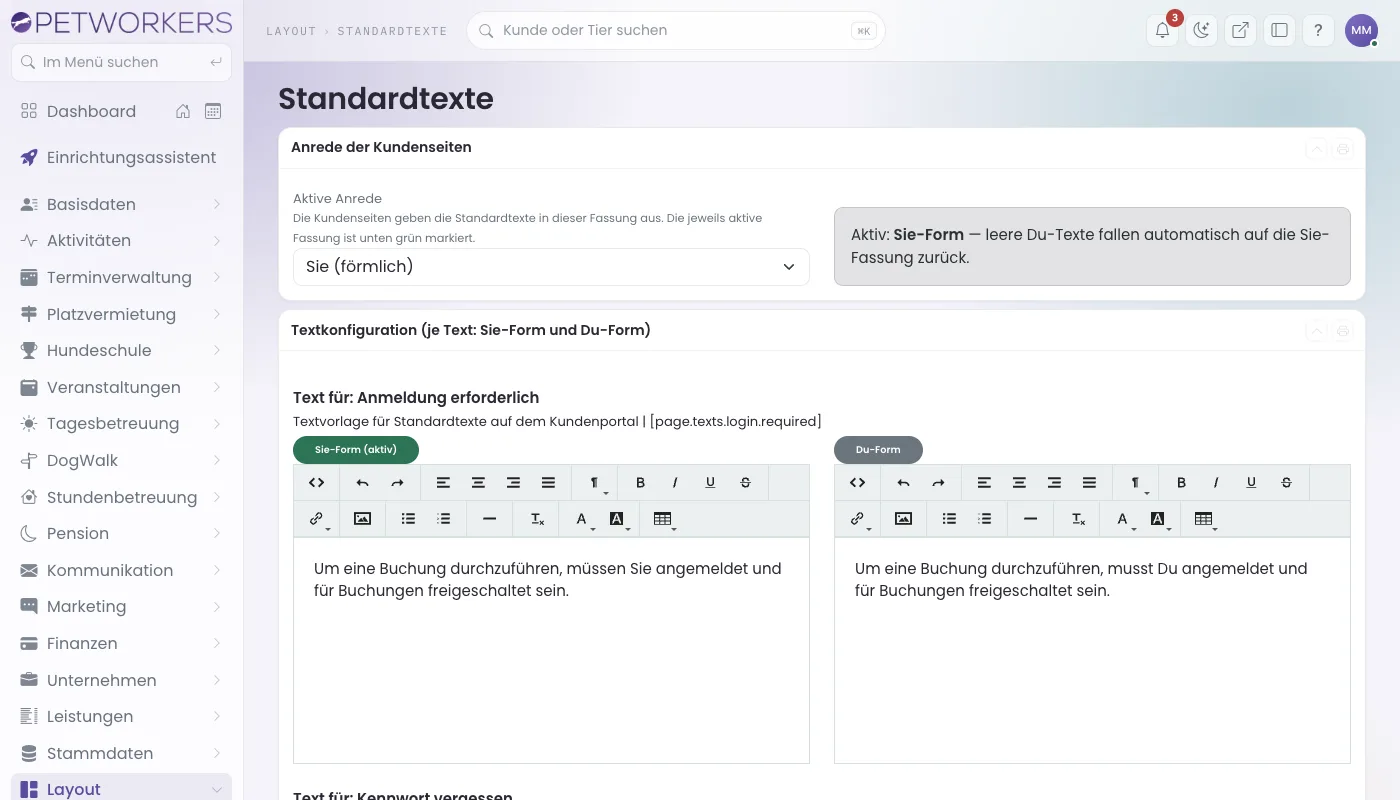Click the Du-Form badge
Viewport: 1400px width, 800px height.
click(878, 450)
